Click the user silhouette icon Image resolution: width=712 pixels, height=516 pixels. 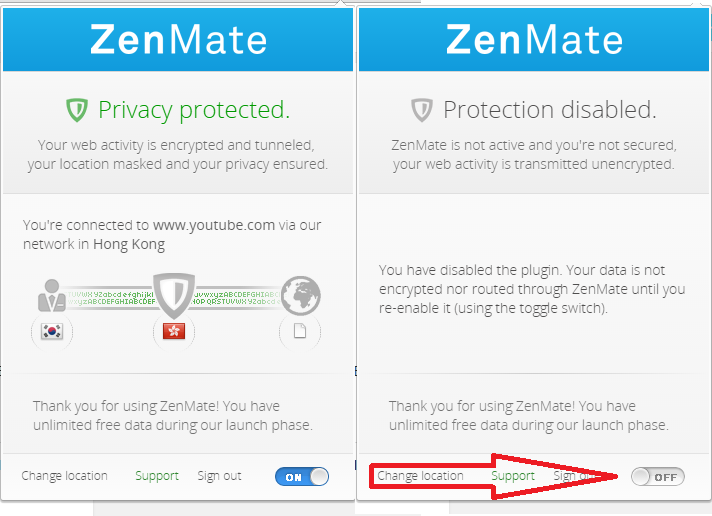tap(51, 295)
